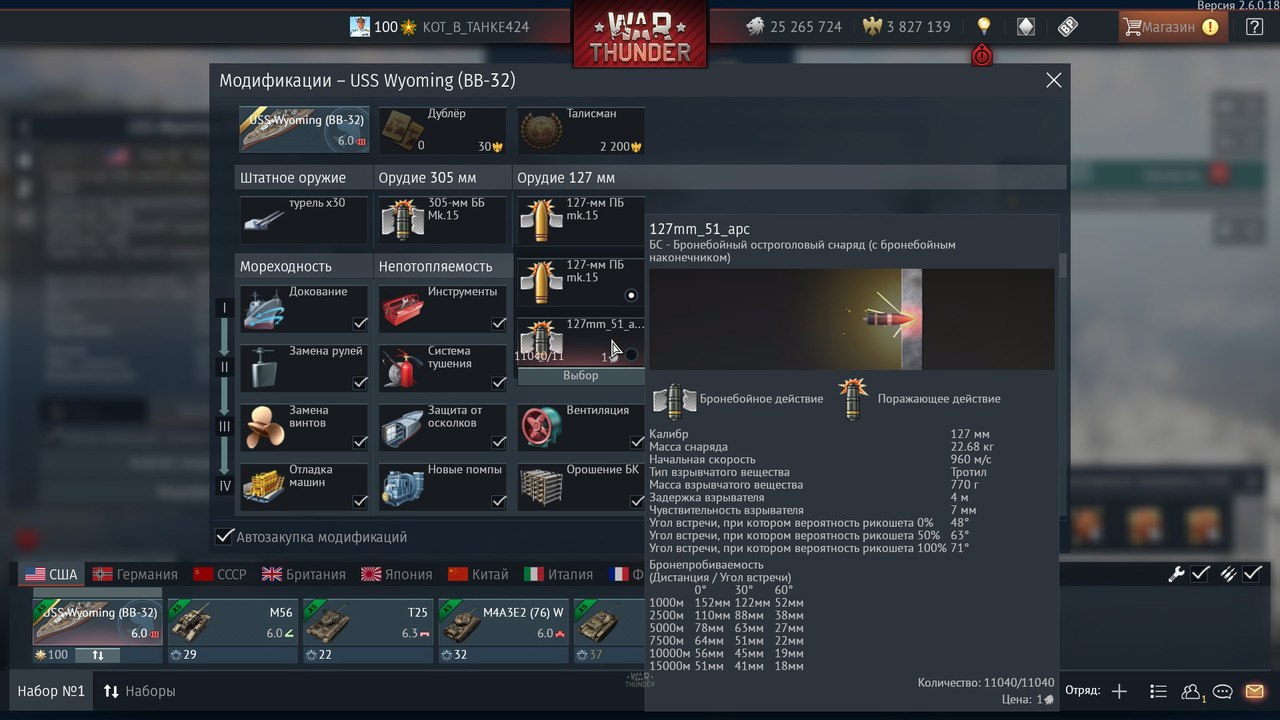Click the турель x30 weapon item

[x=304, y=220]
